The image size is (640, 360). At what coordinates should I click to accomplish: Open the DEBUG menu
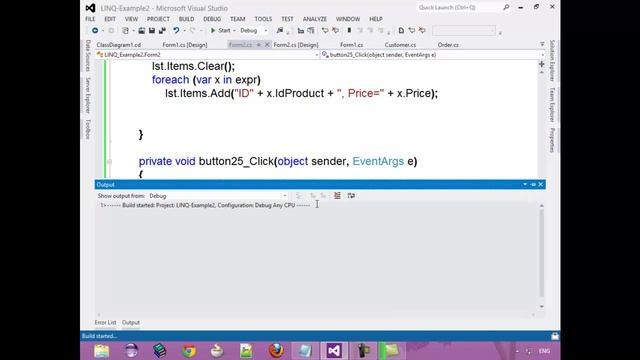click(212, 19)
